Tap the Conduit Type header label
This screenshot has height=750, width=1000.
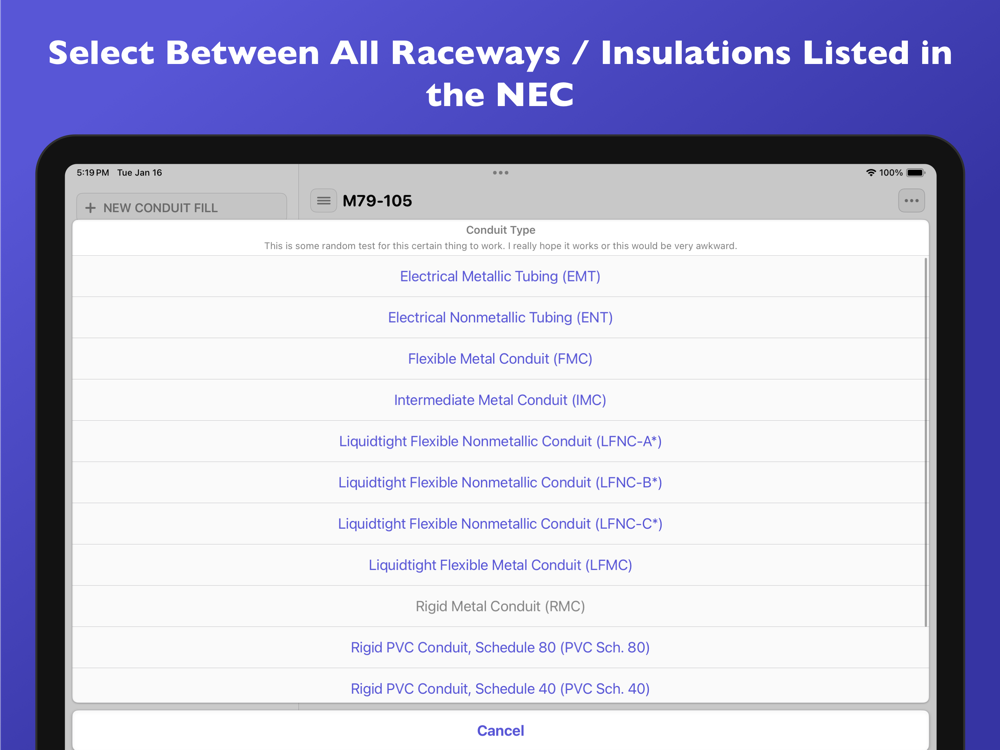(501, 230)
